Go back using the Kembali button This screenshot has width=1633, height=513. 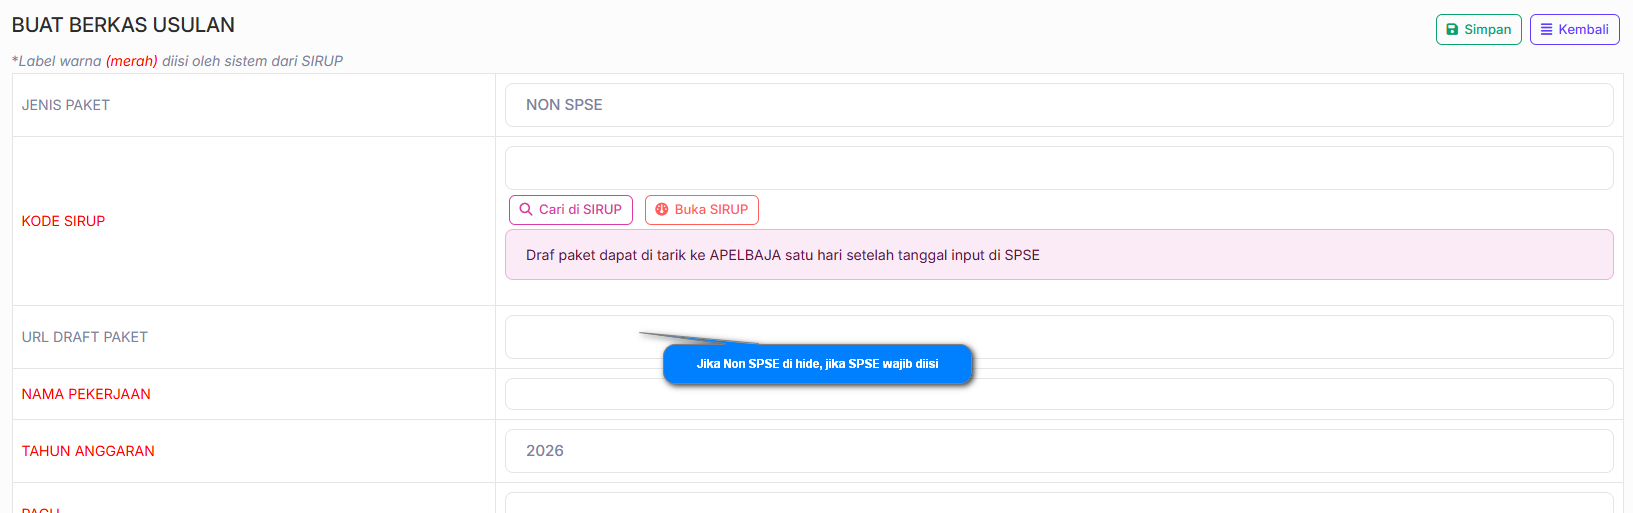[x=1574, y=30]
